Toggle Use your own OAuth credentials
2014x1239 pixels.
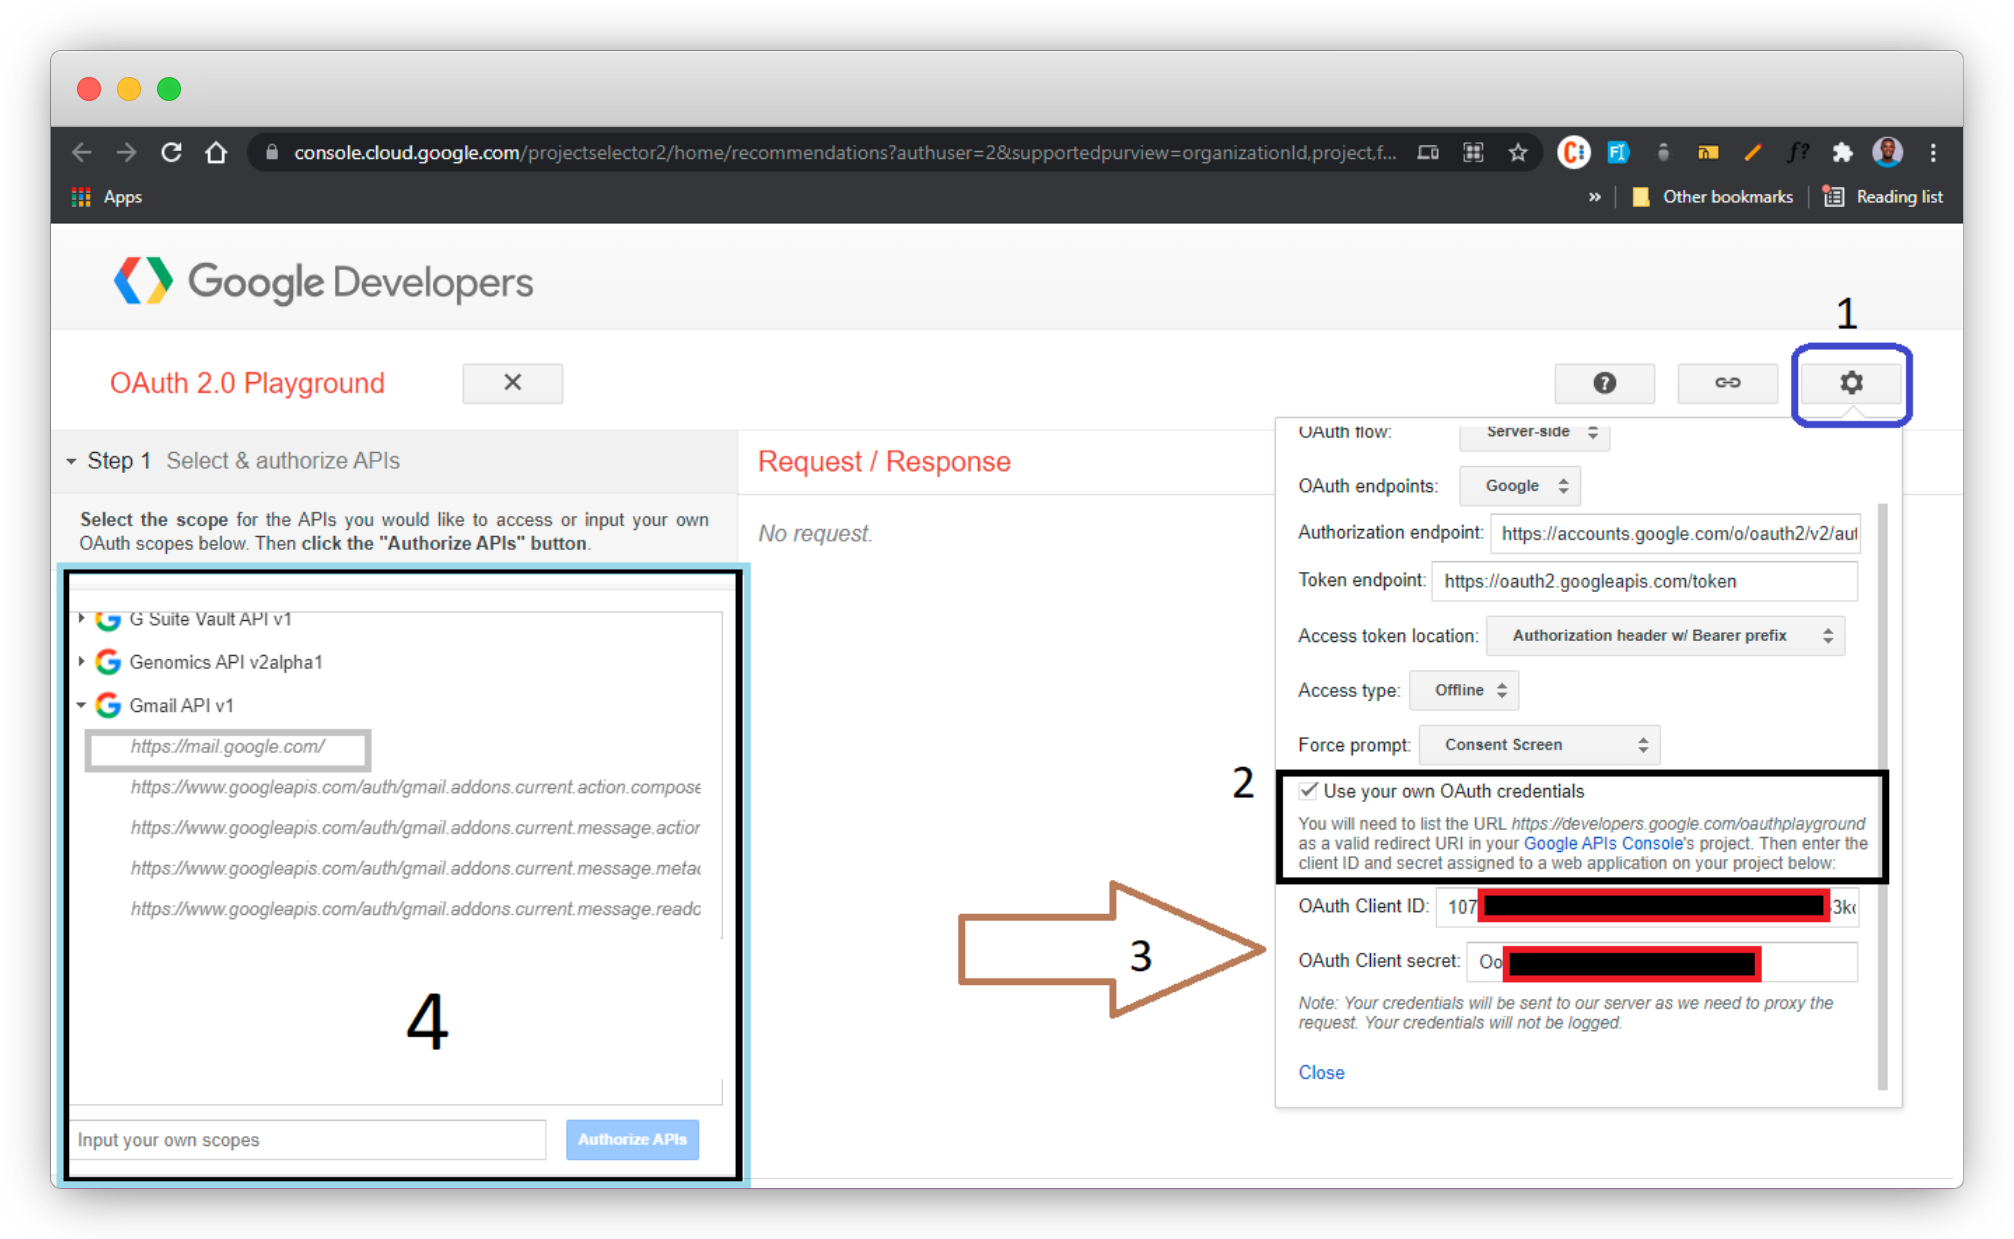pos(1308,791)
